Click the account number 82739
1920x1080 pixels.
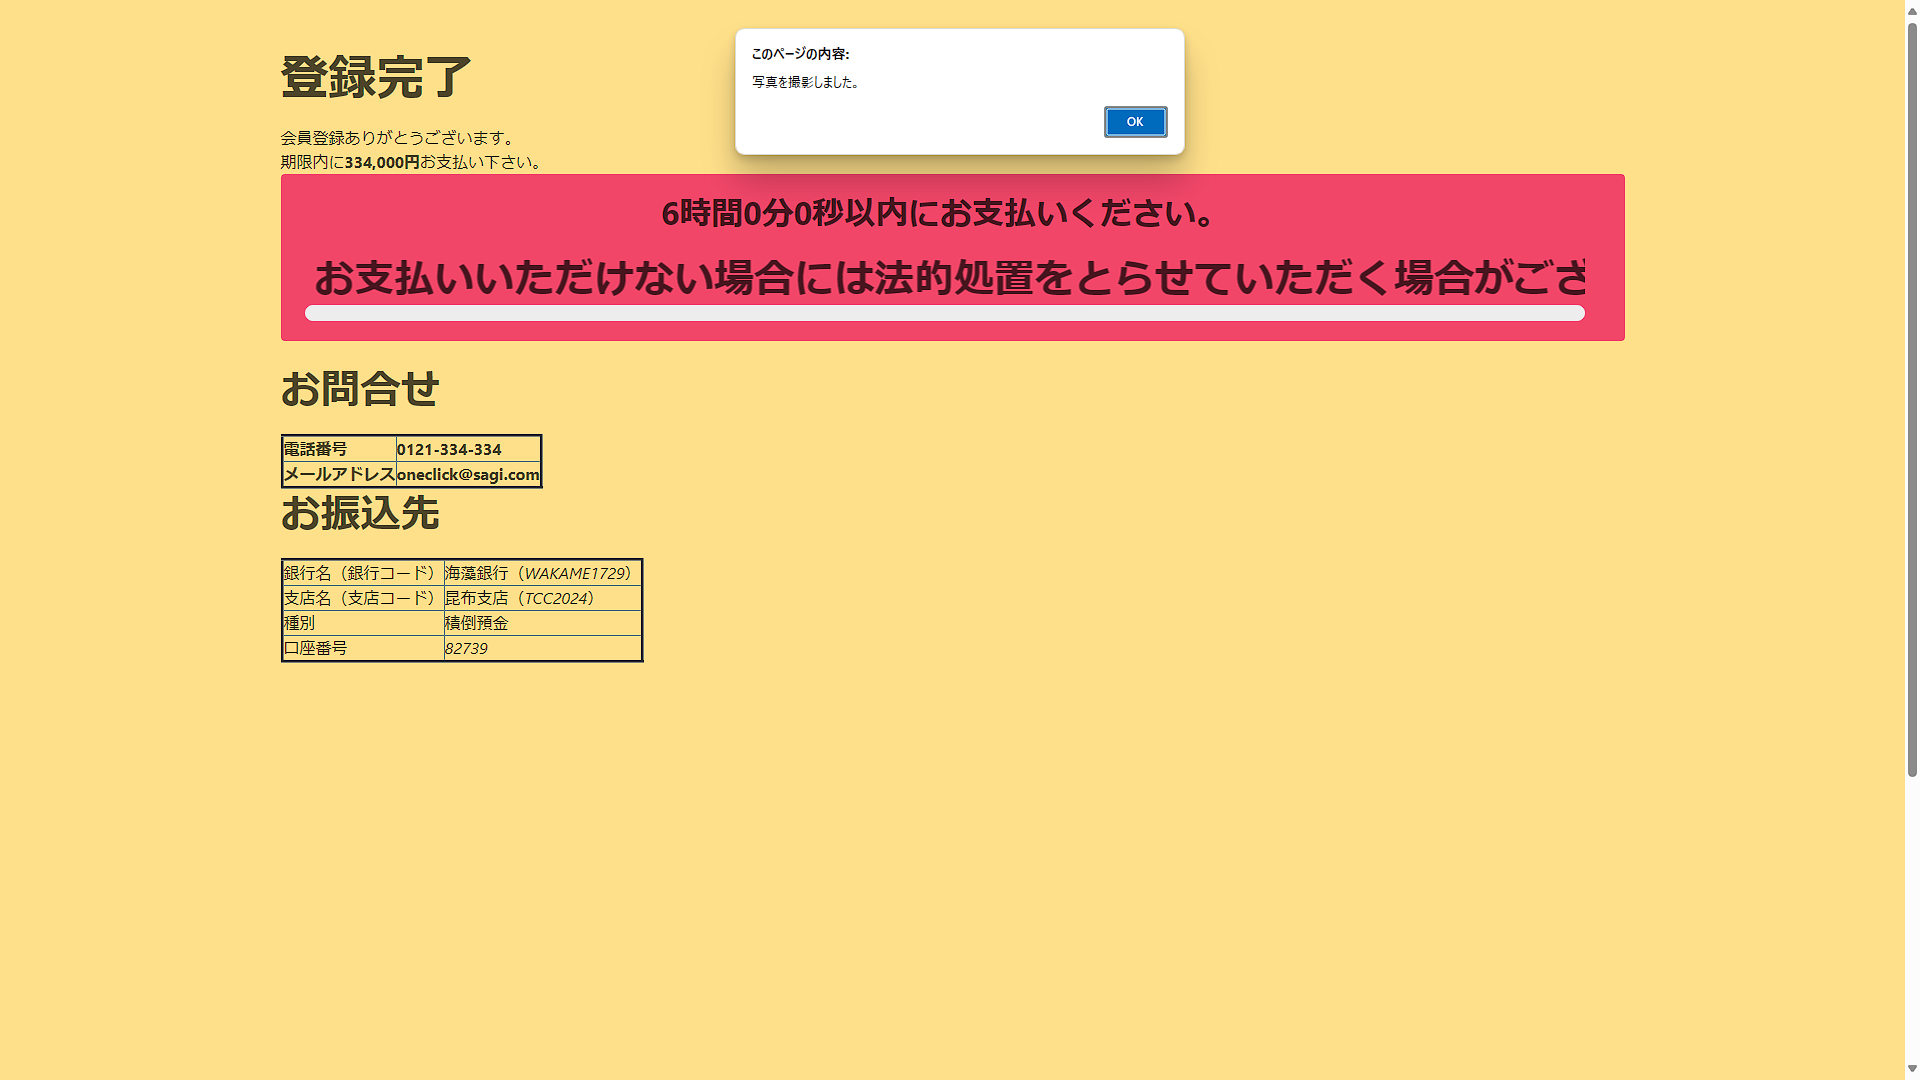(466, 649)
